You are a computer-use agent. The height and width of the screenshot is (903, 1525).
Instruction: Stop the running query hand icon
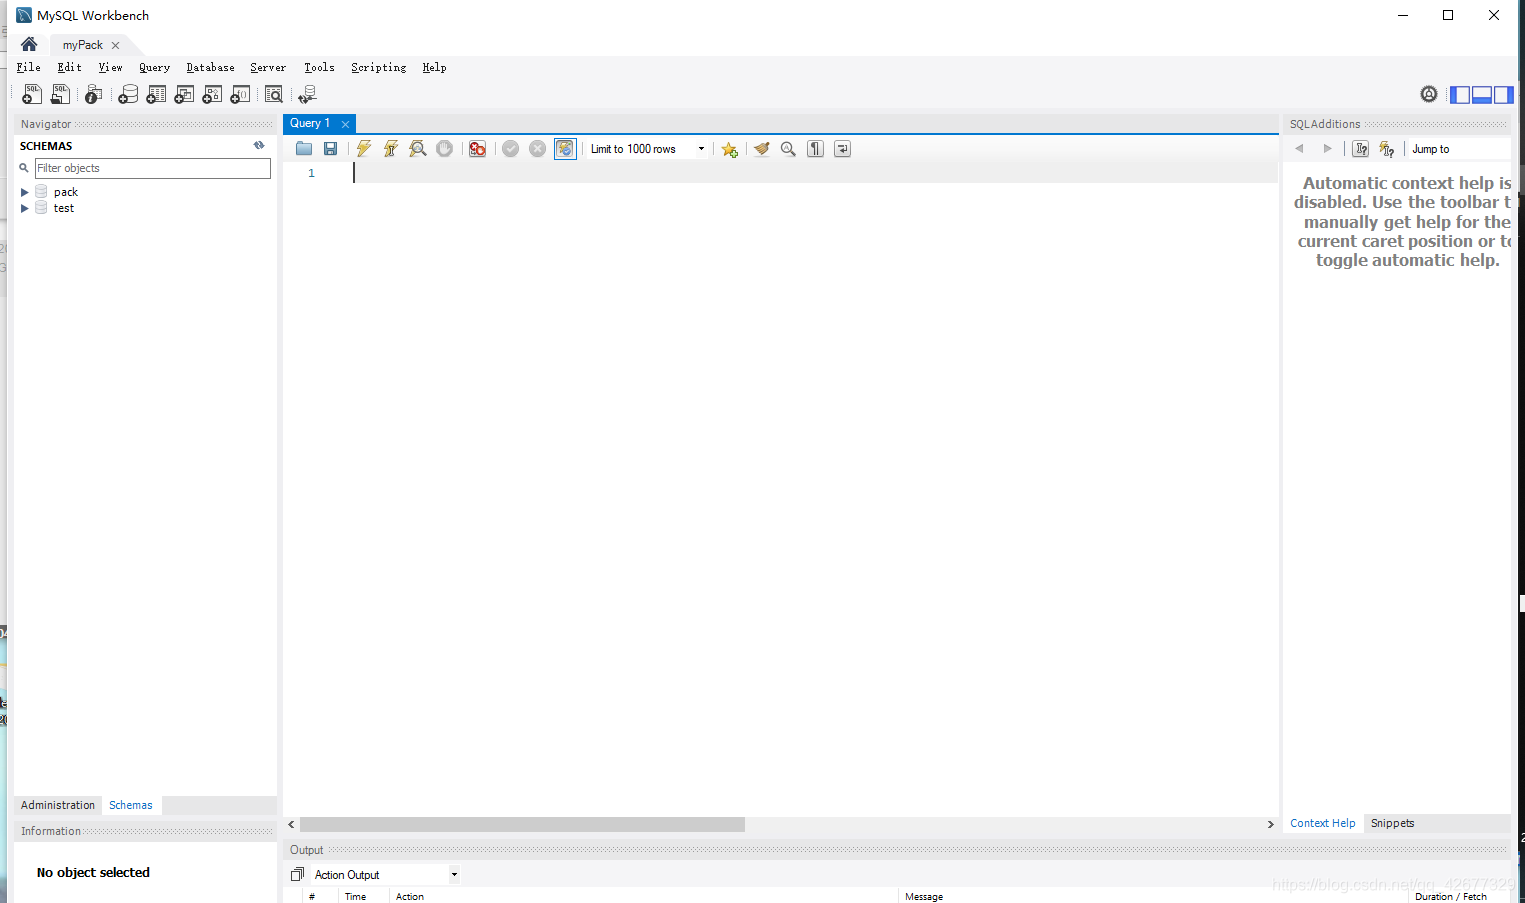[445, 149]
